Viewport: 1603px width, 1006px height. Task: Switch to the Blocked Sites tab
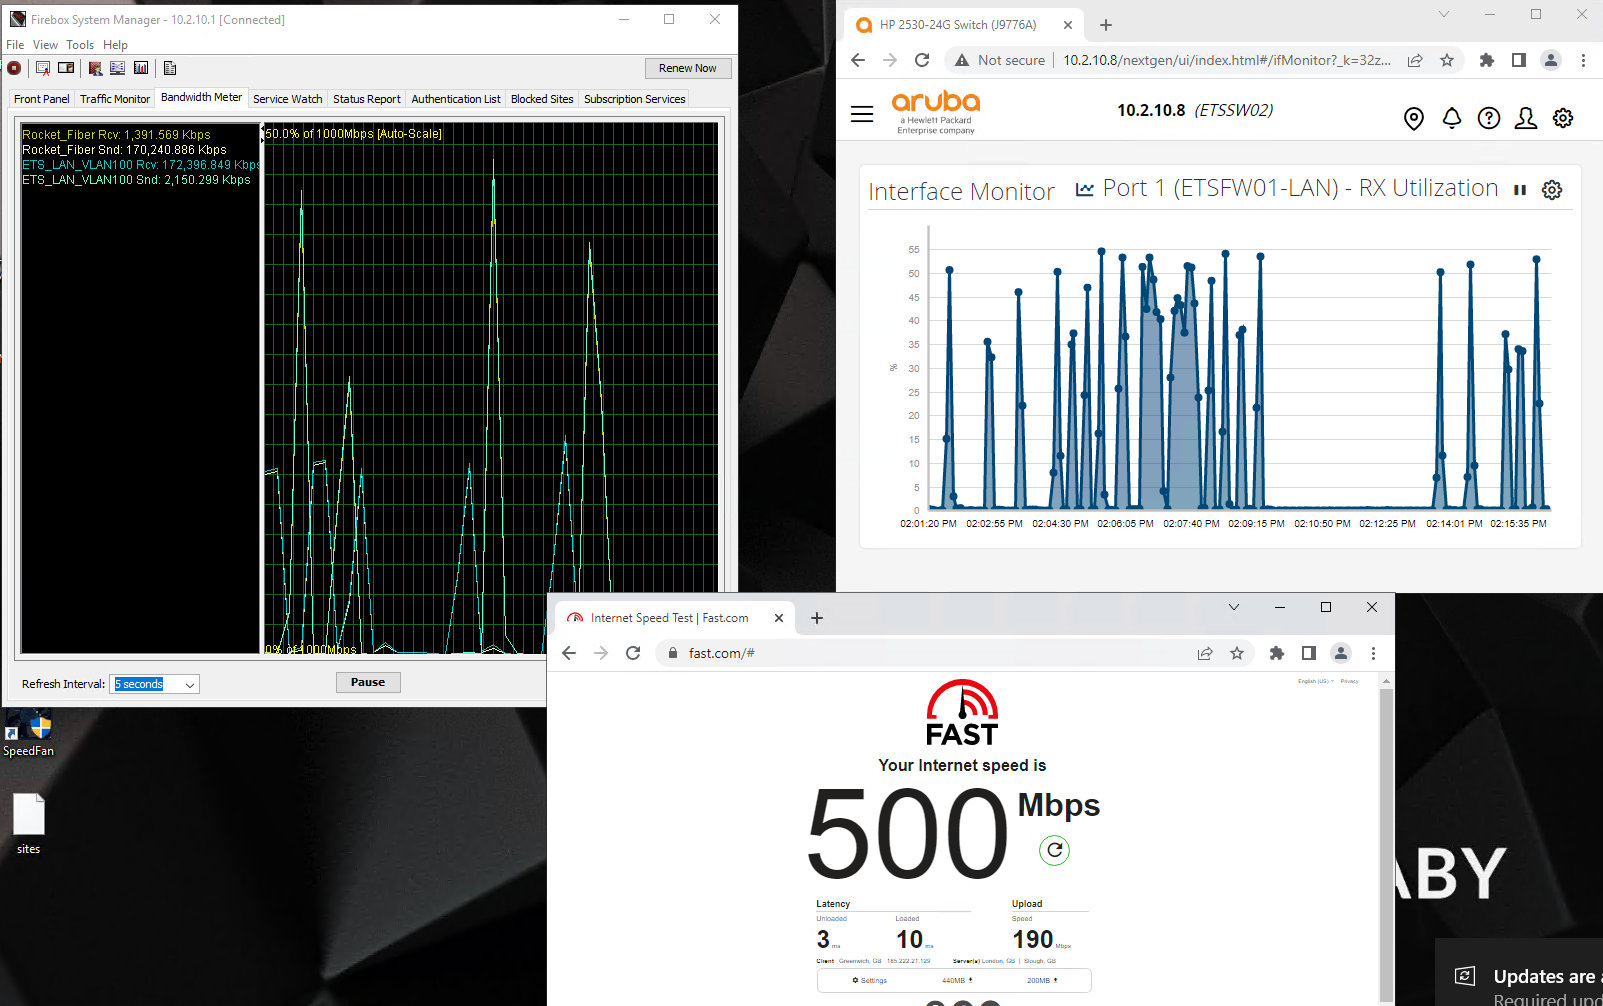[x=542, y=99]
